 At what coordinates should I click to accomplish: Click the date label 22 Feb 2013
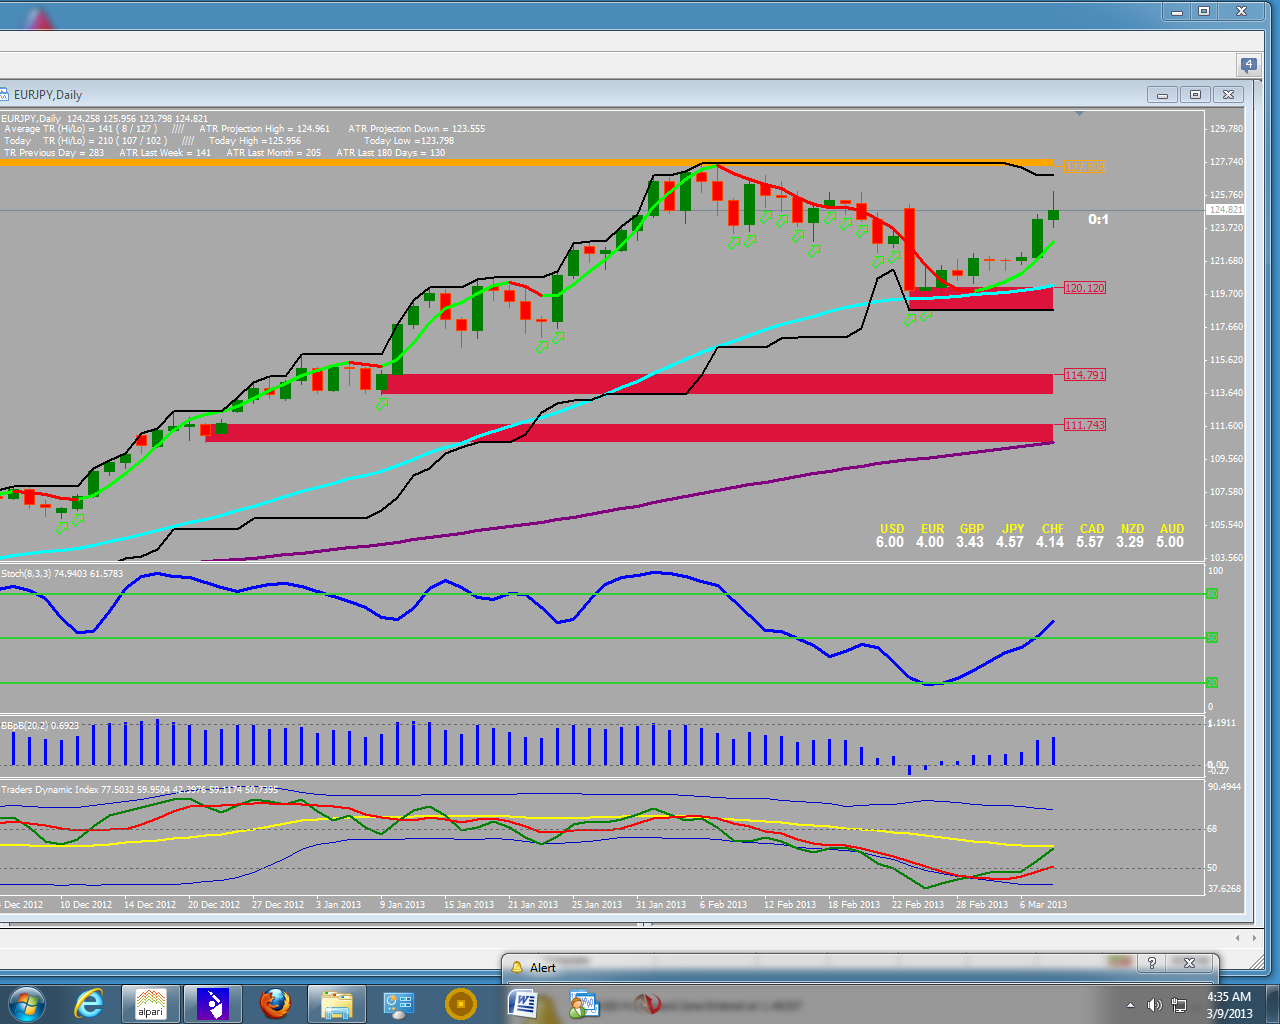coord(918,904)
